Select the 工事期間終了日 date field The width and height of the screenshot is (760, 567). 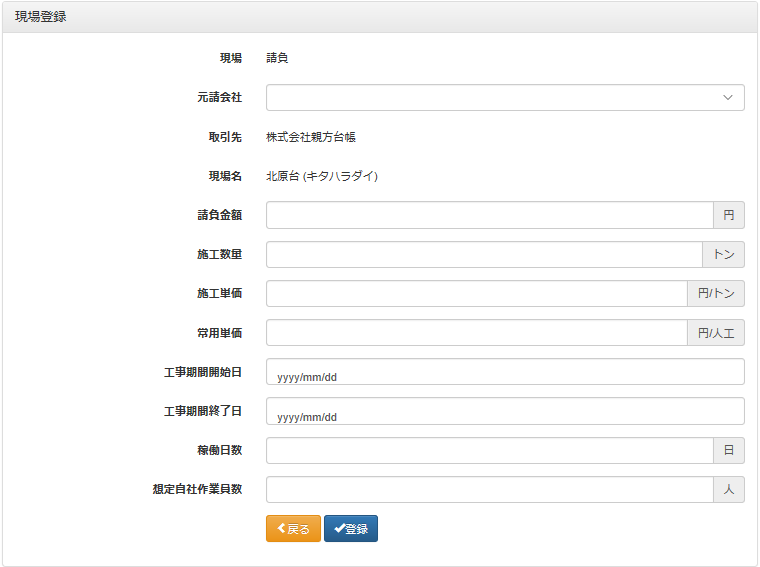pos(505,411)
